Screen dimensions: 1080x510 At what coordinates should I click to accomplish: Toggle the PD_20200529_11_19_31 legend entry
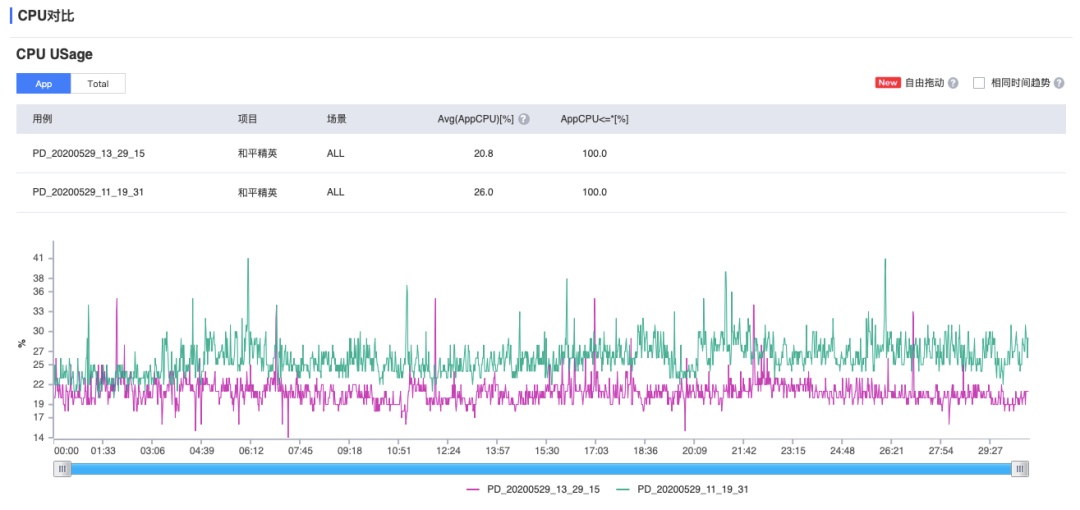pos(682,489)
